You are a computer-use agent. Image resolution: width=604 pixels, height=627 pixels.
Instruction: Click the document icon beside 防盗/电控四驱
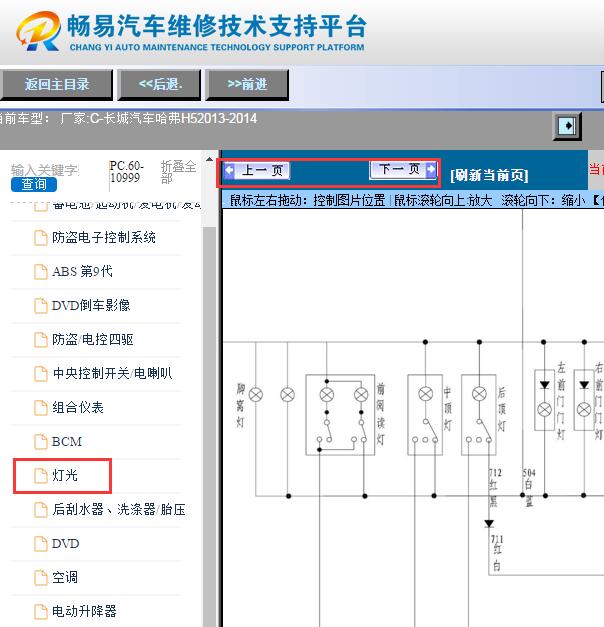tap(40, 339)
